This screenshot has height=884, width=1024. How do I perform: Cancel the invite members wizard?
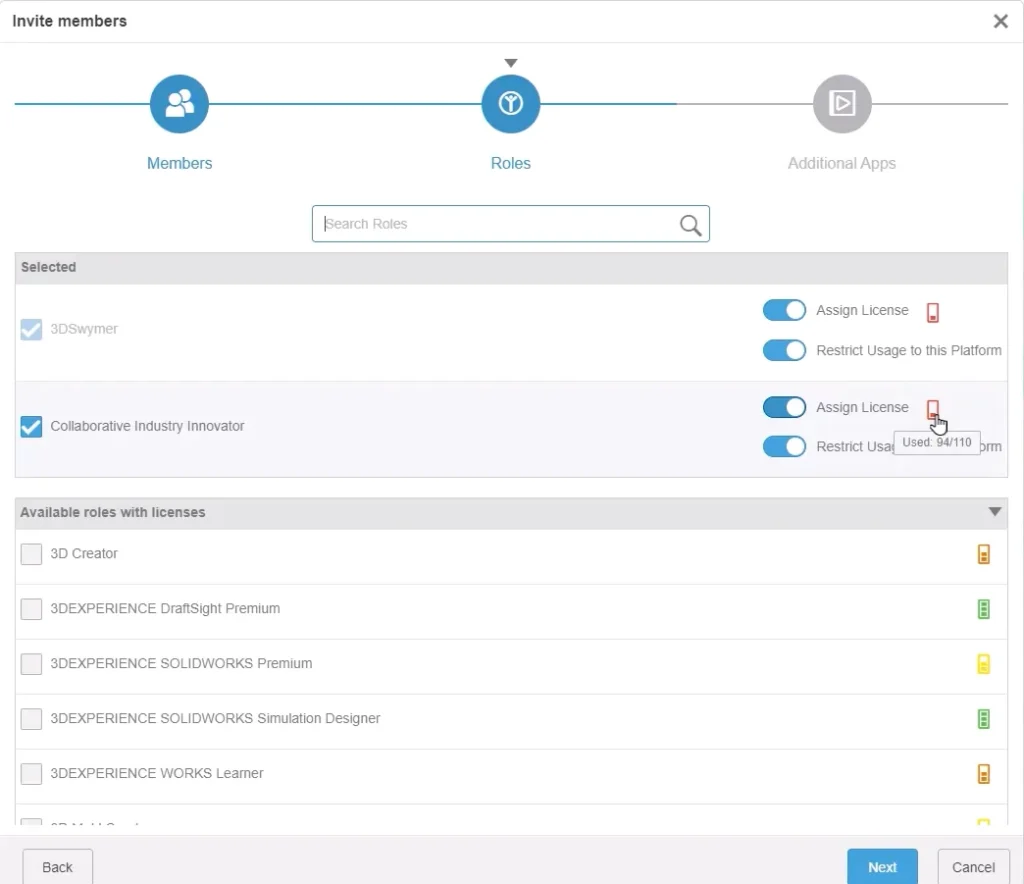click(973, 866)
